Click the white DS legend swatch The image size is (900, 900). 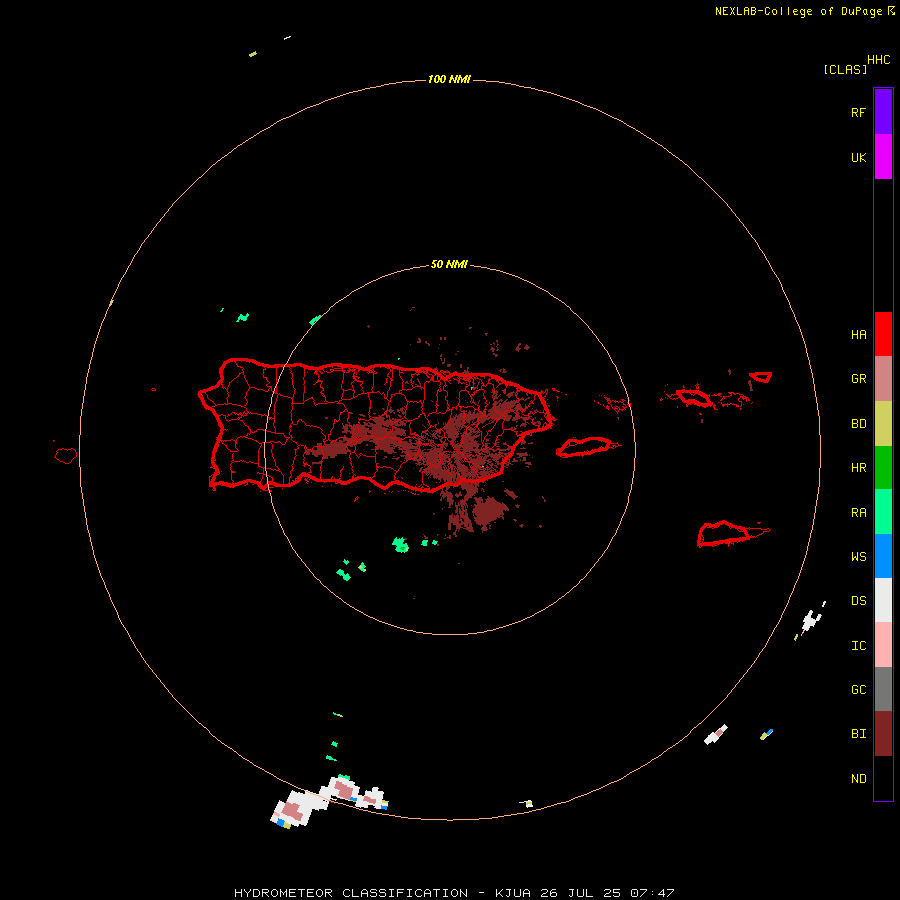883,600
